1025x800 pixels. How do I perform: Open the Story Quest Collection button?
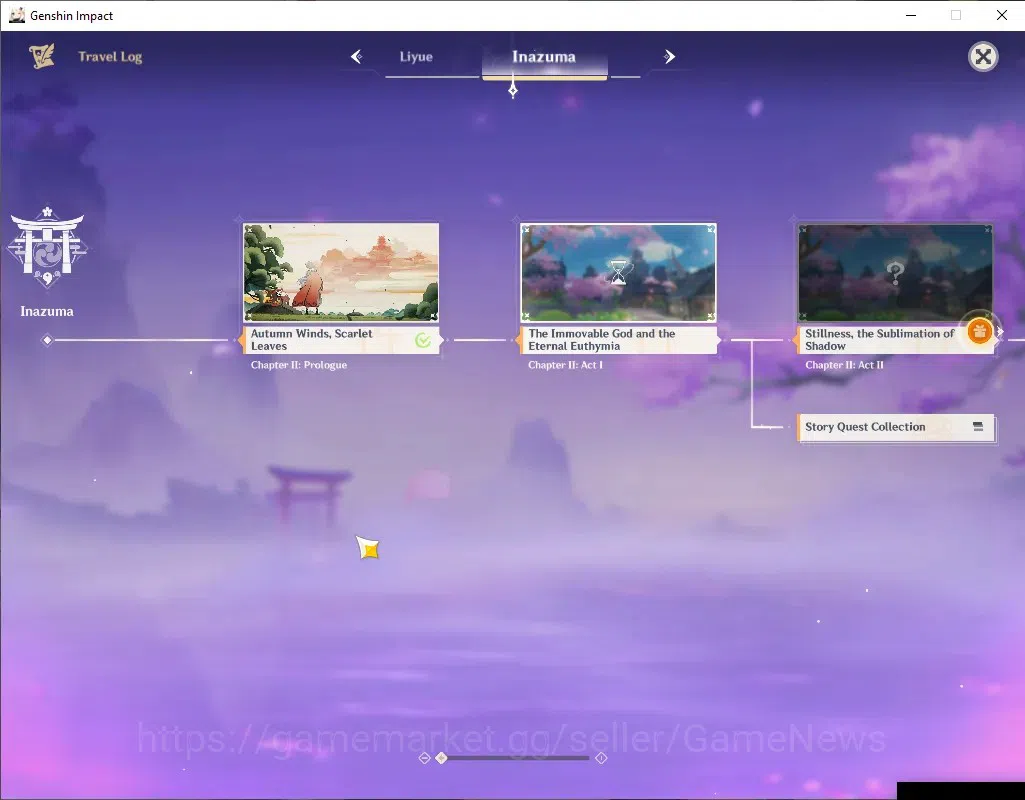(x=896, y=427)
